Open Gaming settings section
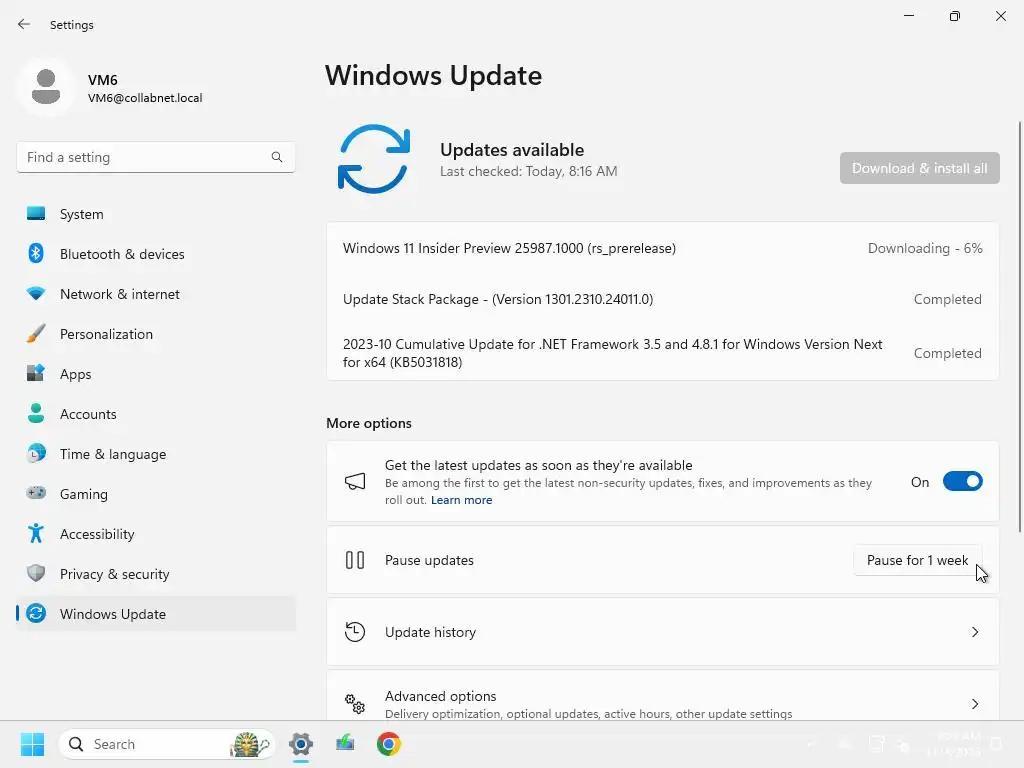Screen dimensions: 1024x768 pos(156,494)
